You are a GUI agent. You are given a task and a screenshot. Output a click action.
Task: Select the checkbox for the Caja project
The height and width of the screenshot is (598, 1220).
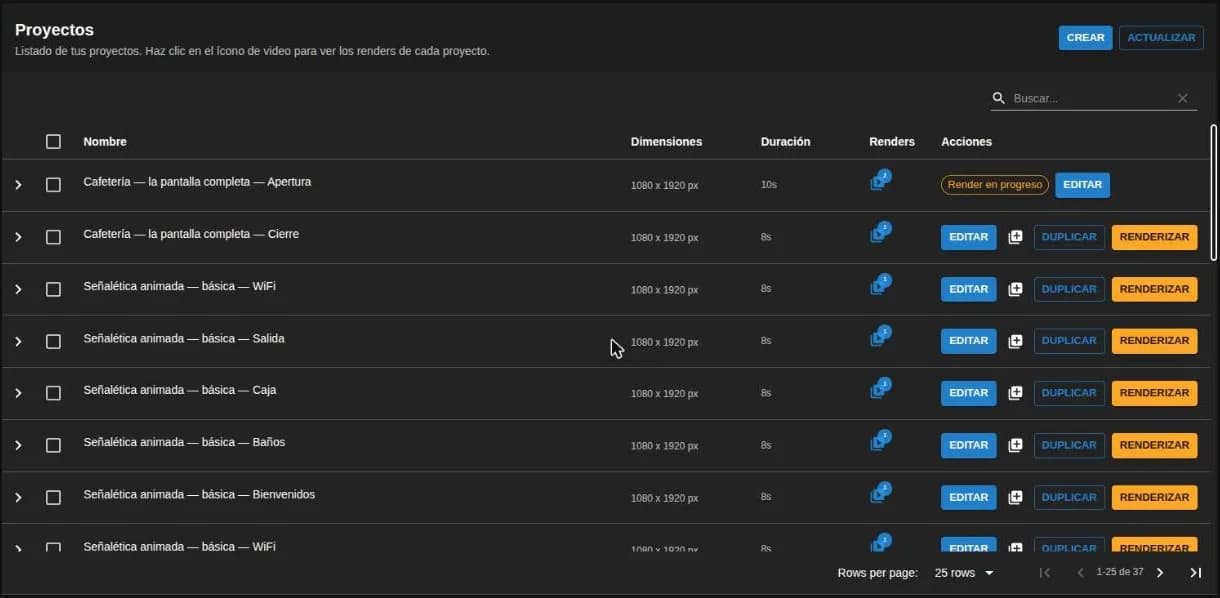click(x=53, y=393)
